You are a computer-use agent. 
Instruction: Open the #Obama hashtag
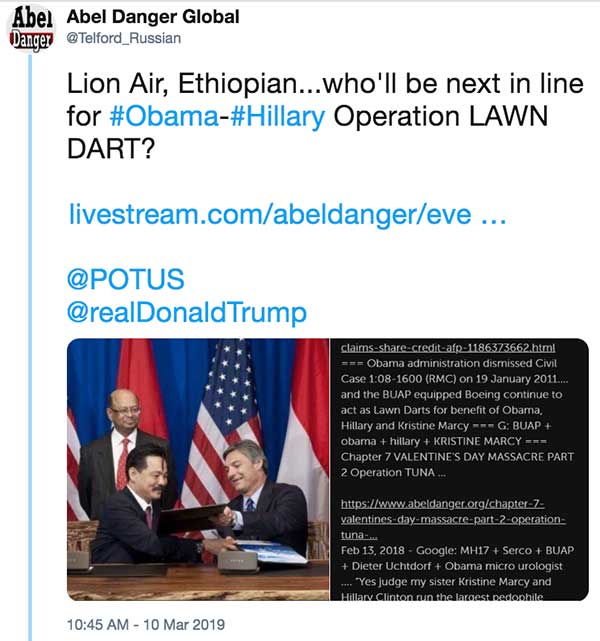click(x=164, y=116)
